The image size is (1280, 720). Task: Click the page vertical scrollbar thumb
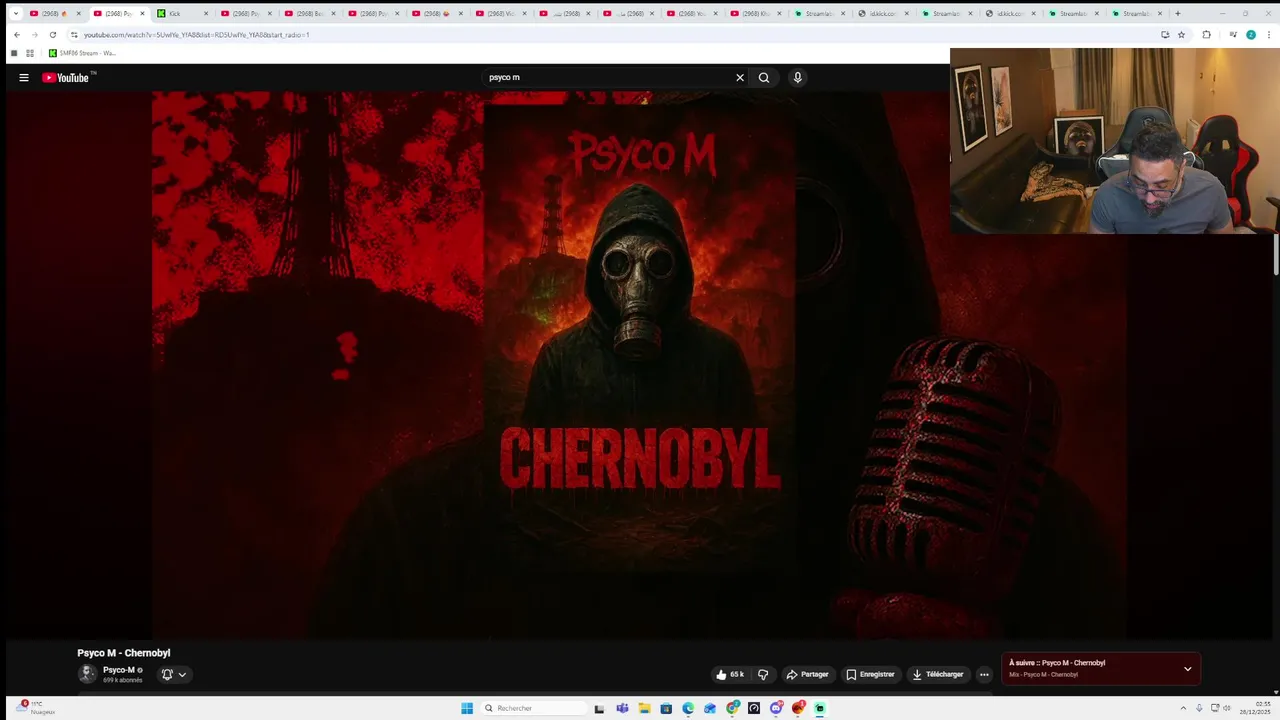pos(1276,253)
